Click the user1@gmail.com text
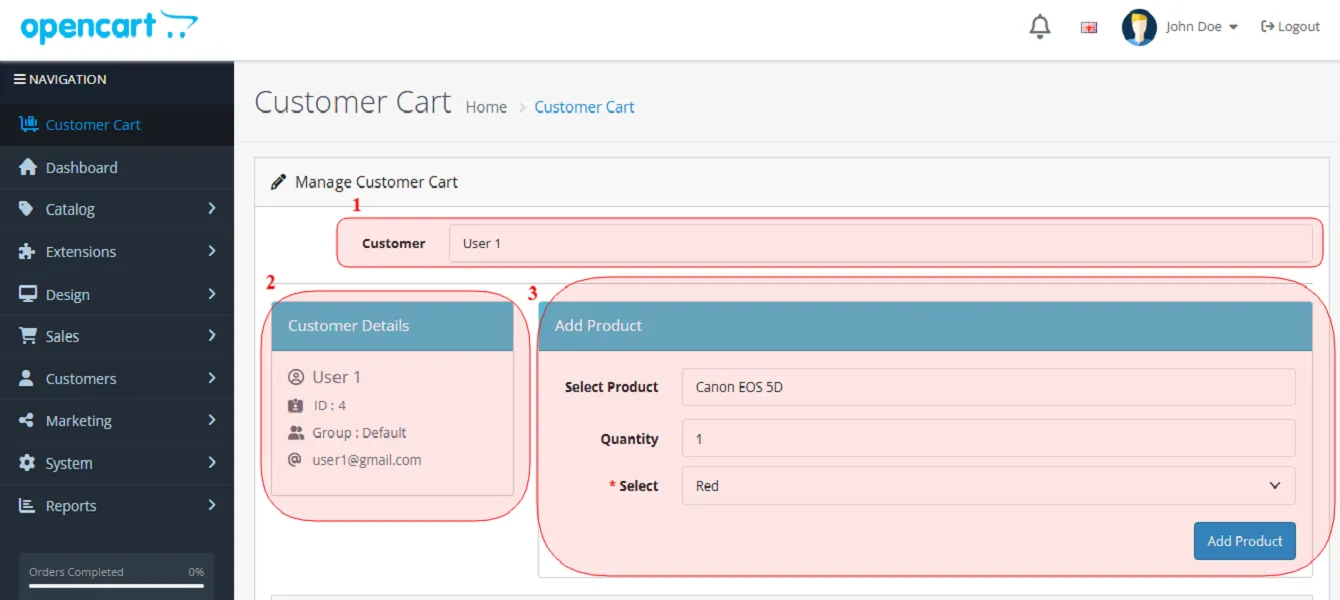Viewport: 1340px width, 600px height. [367, 460]
